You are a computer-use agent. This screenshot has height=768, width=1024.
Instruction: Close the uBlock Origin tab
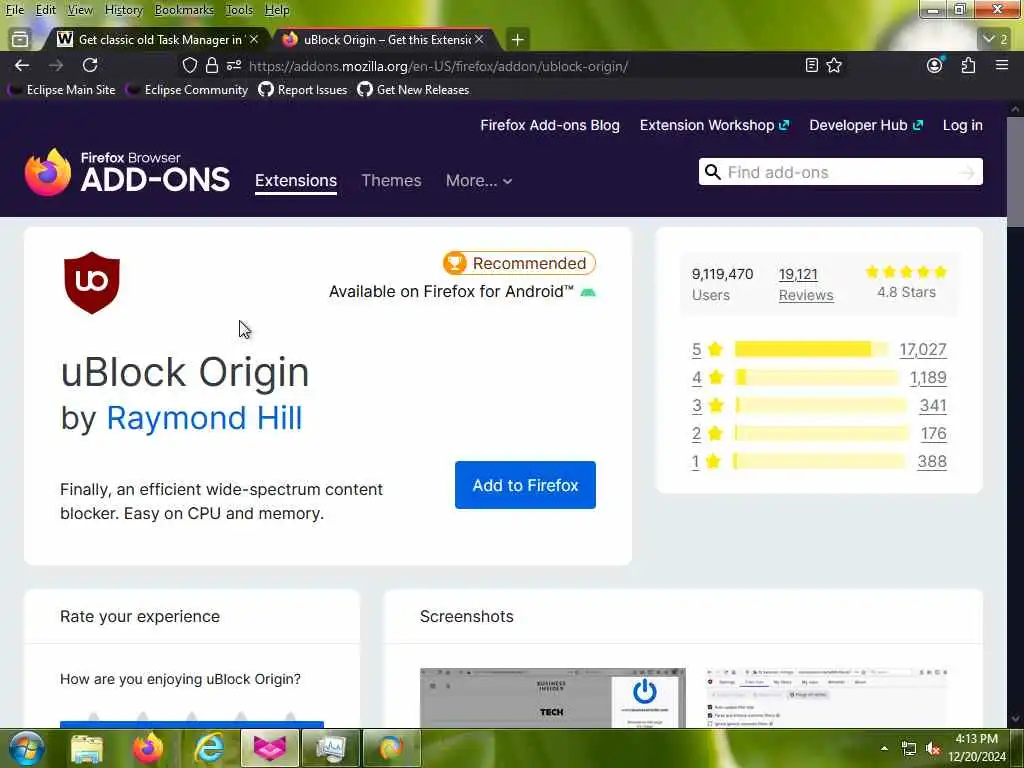479,39
